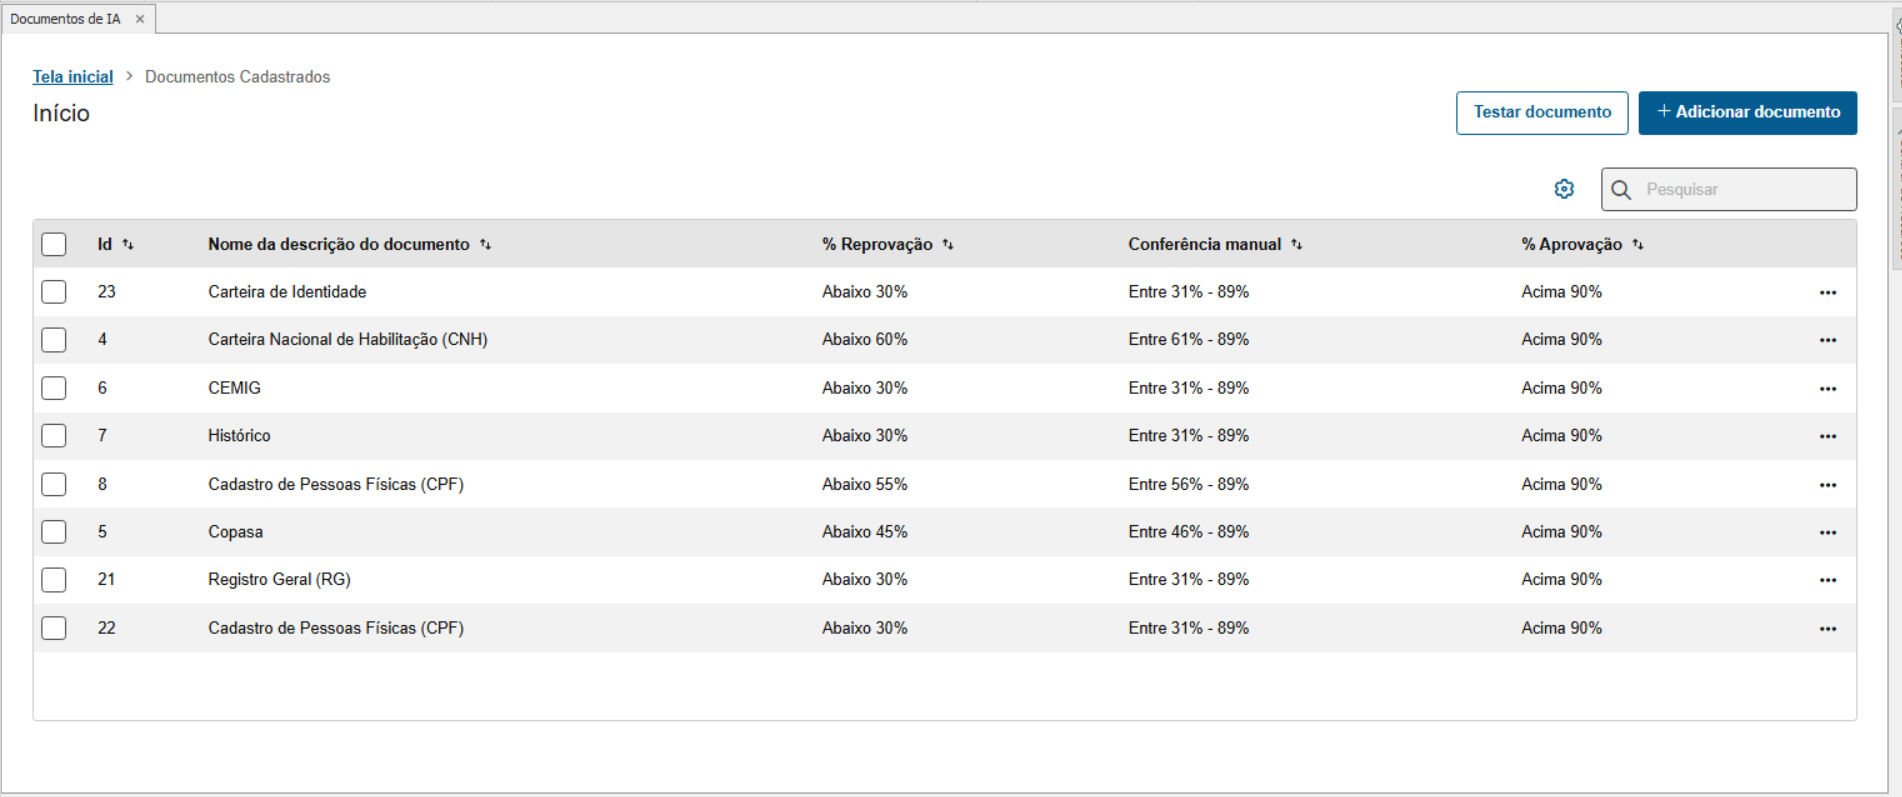Click the Testar documento button
This screenshot has width=1902, height=797.
[x=1541, y=112]
